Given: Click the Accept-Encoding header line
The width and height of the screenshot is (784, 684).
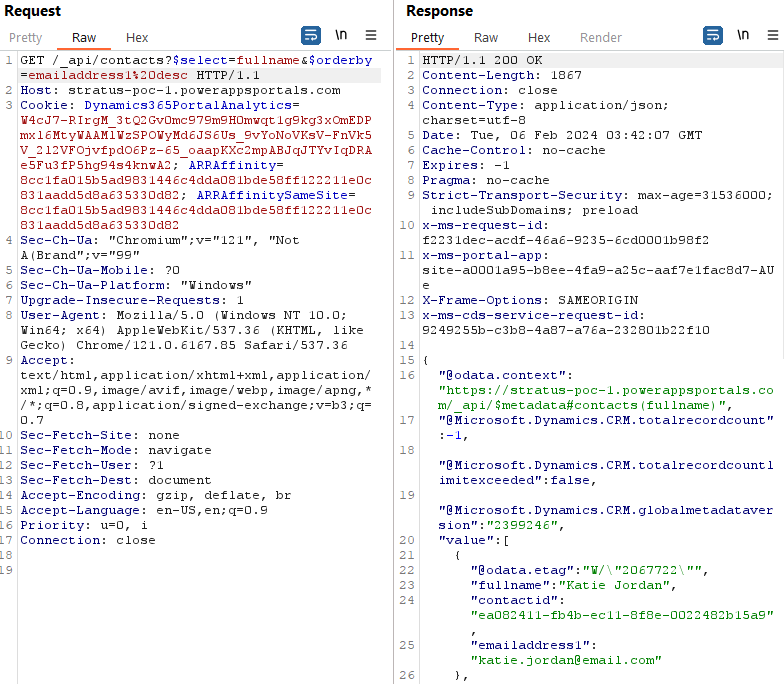Looking at the screenshot, I should tap(156, 496).
